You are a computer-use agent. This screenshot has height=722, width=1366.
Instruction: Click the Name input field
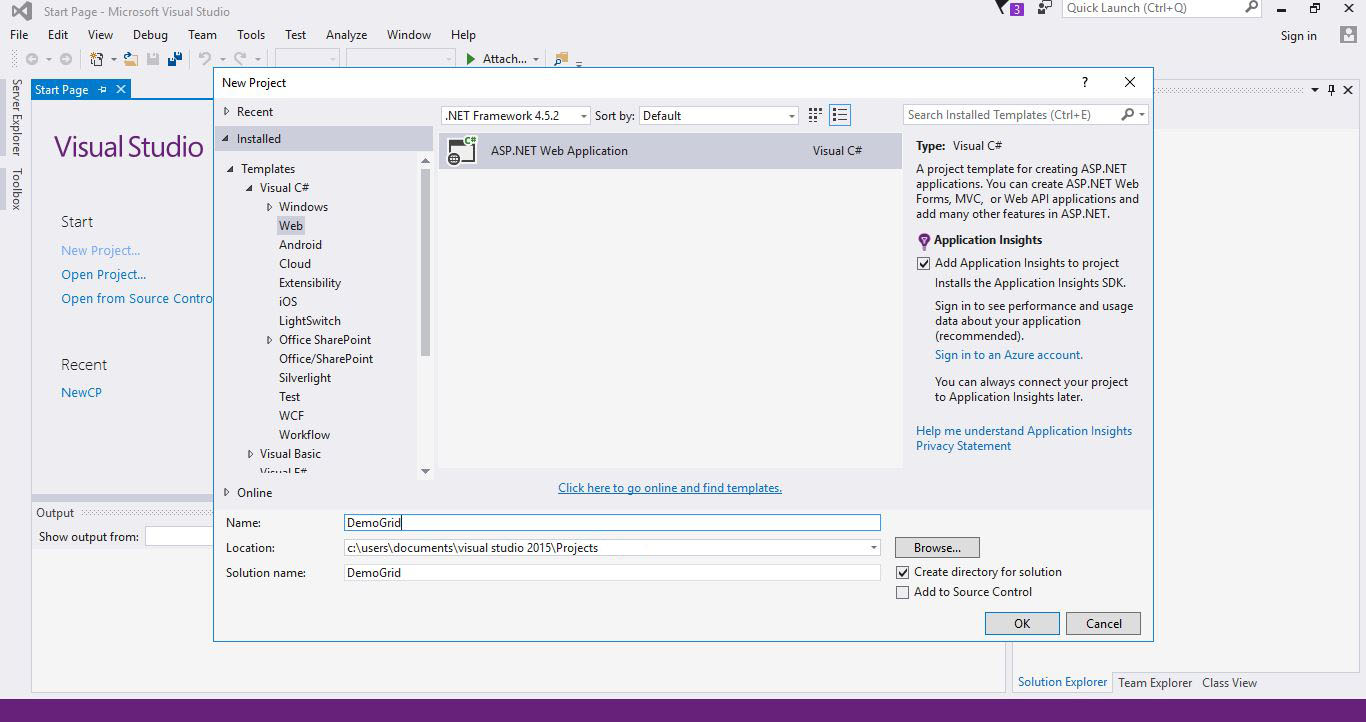(612, 523)
